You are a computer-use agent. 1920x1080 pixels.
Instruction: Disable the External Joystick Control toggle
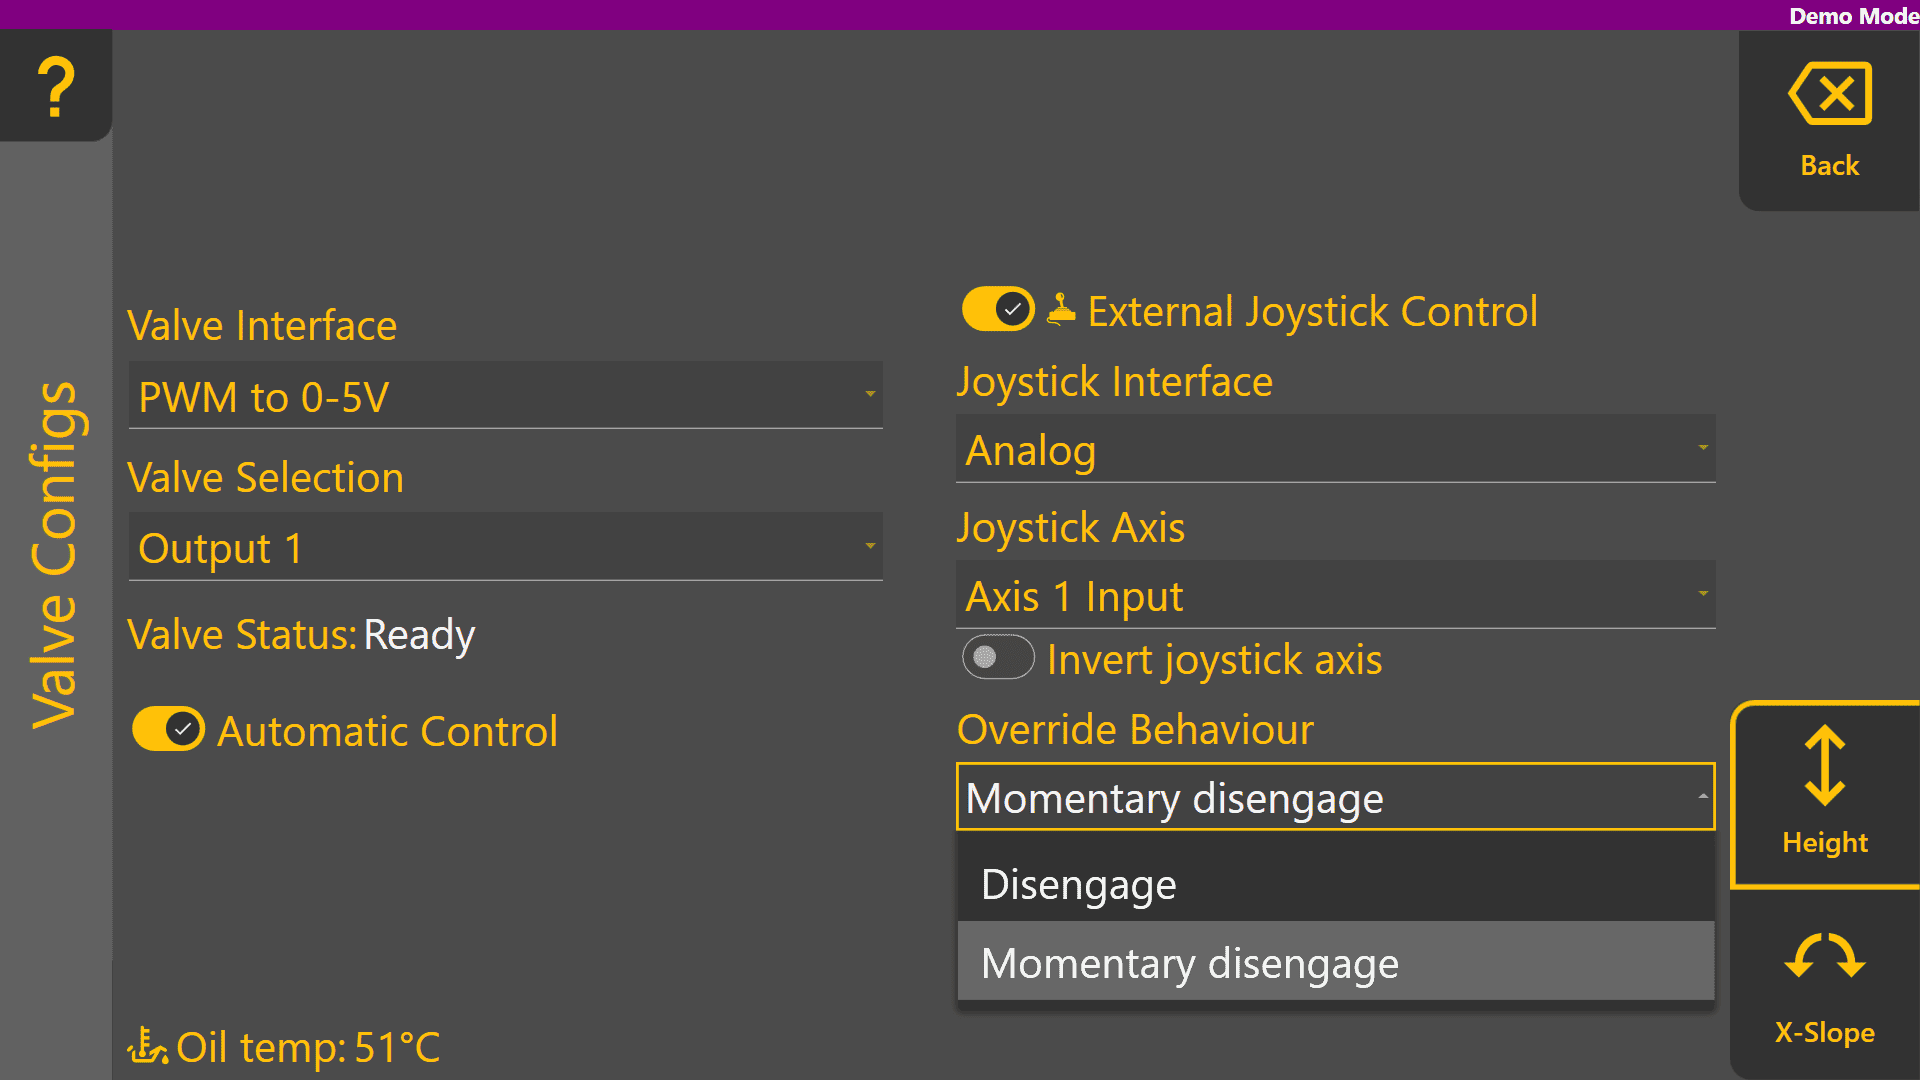click(x=997, y=310)
